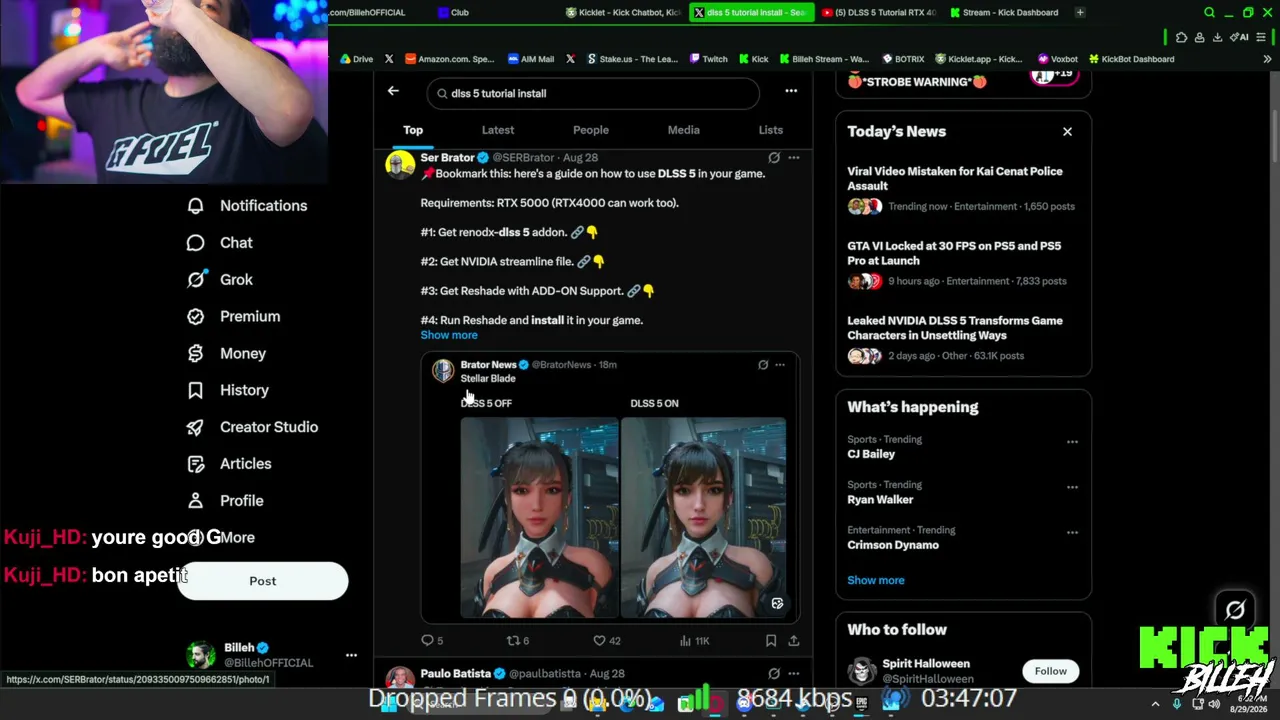Click the search field with dlss 5 query
This screenshot has width=1280, height=720.
(x=593, y=93)
